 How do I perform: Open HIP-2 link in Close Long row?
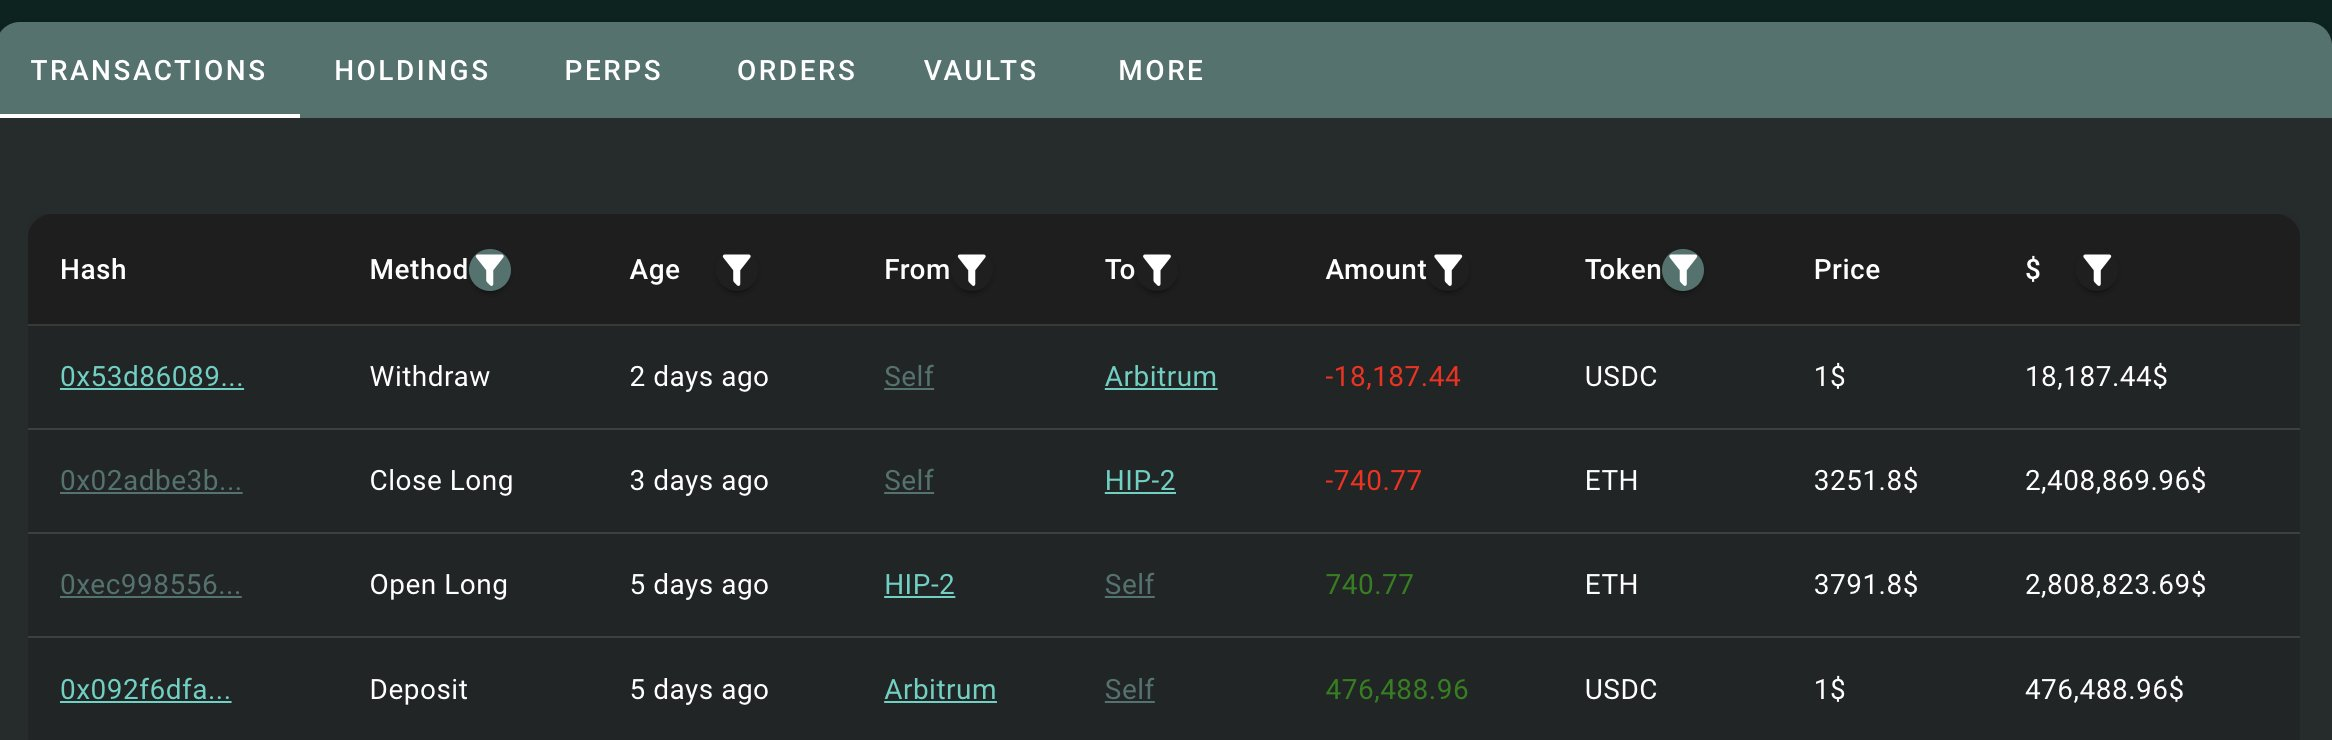1140,481
